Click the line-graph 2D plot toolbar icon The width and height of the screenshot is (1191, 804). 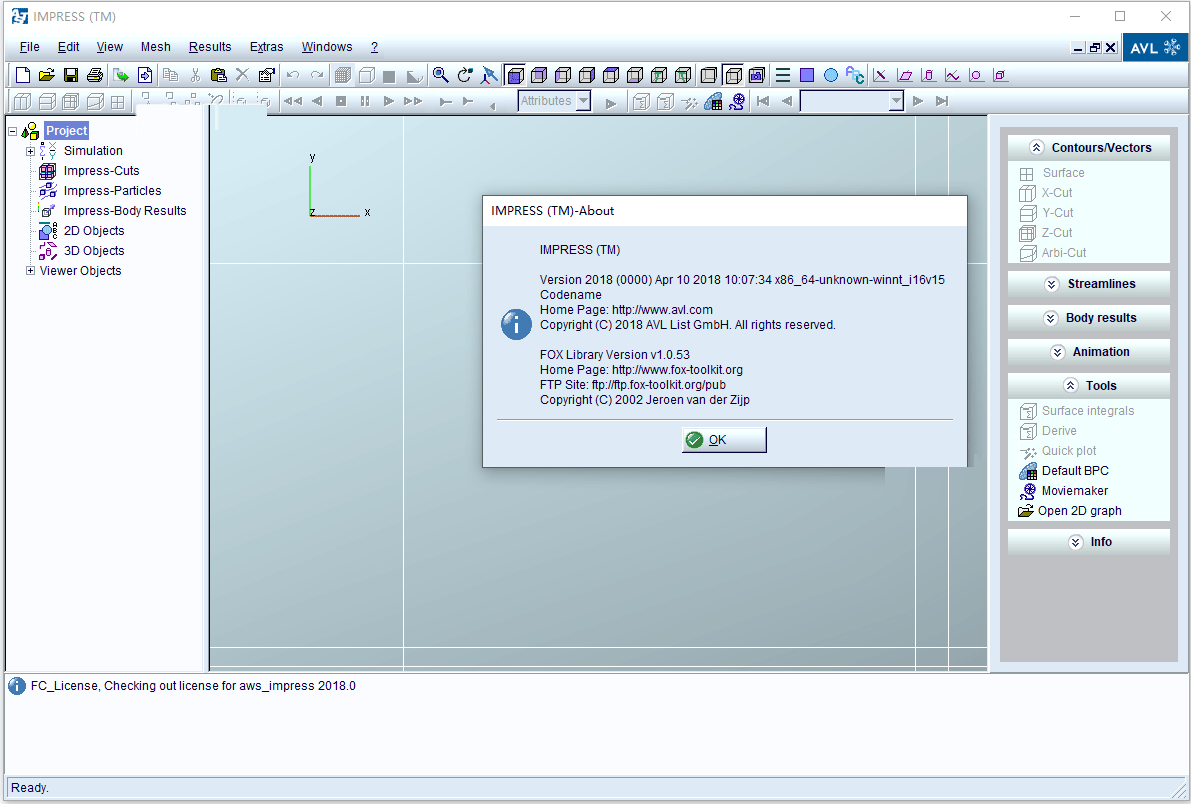coord(952,75)
